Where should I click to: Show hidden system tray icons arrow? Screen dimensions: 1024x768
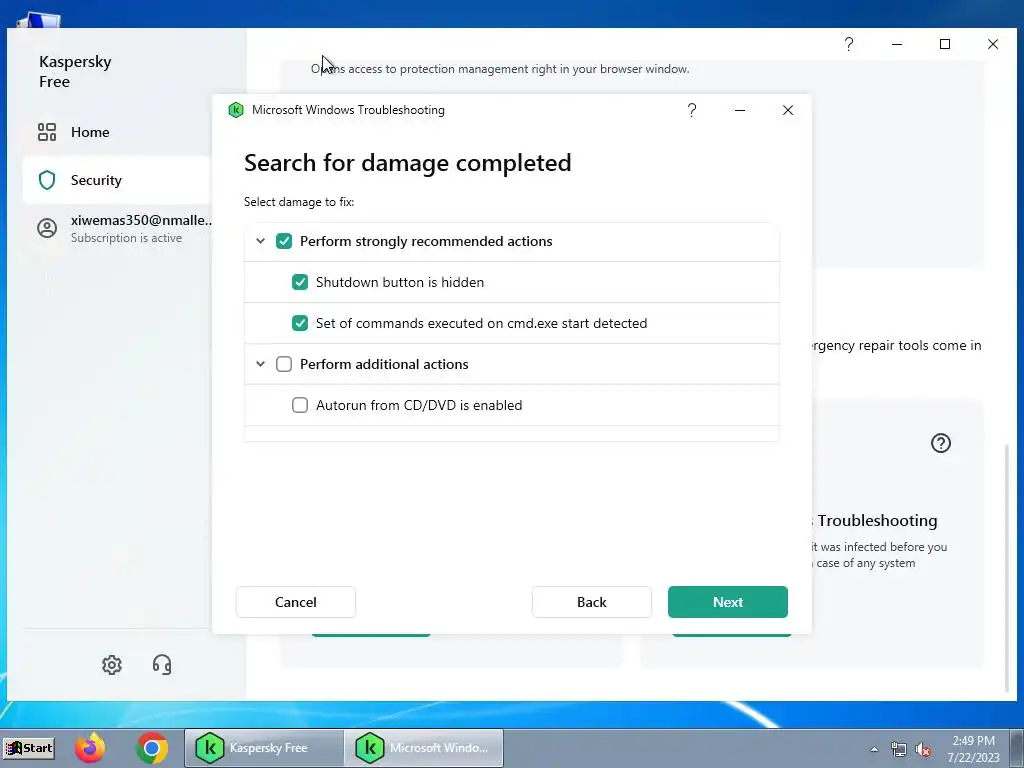click(874, 750)
